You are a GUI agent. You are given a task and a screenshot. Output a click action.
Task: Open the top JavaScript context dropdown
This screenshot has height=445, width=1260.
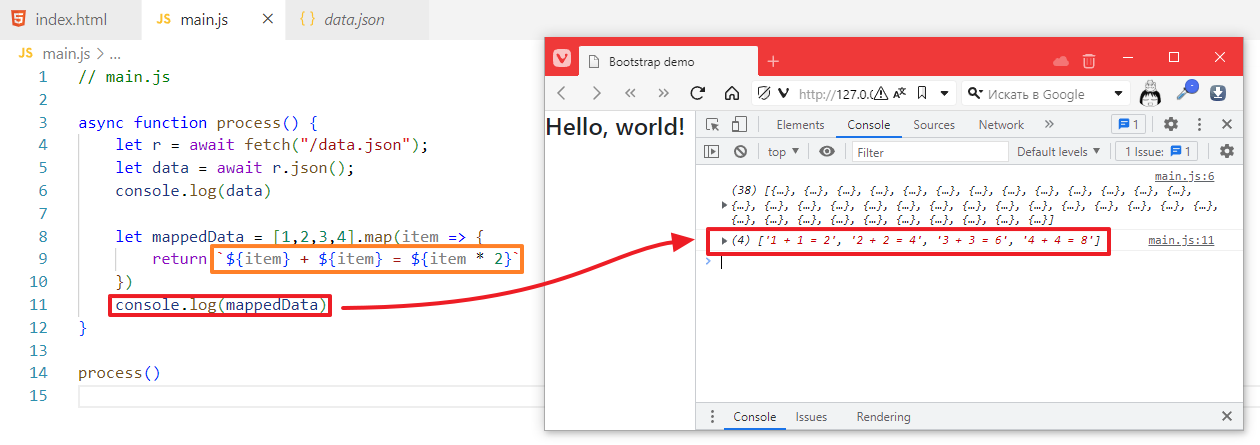coord(783,152)
